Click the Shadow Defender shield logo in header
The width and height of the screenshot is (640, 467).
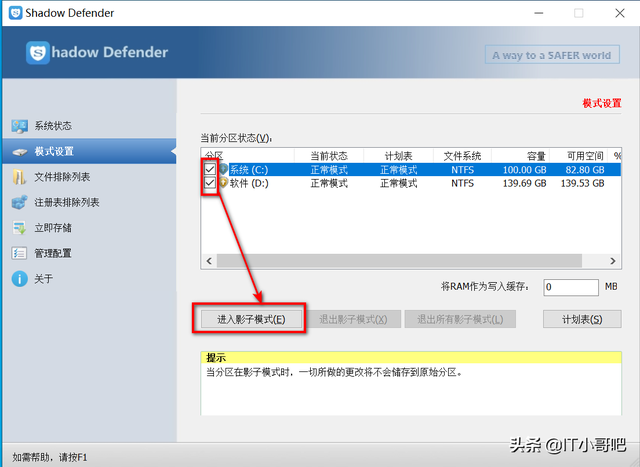tap(39, 53)
